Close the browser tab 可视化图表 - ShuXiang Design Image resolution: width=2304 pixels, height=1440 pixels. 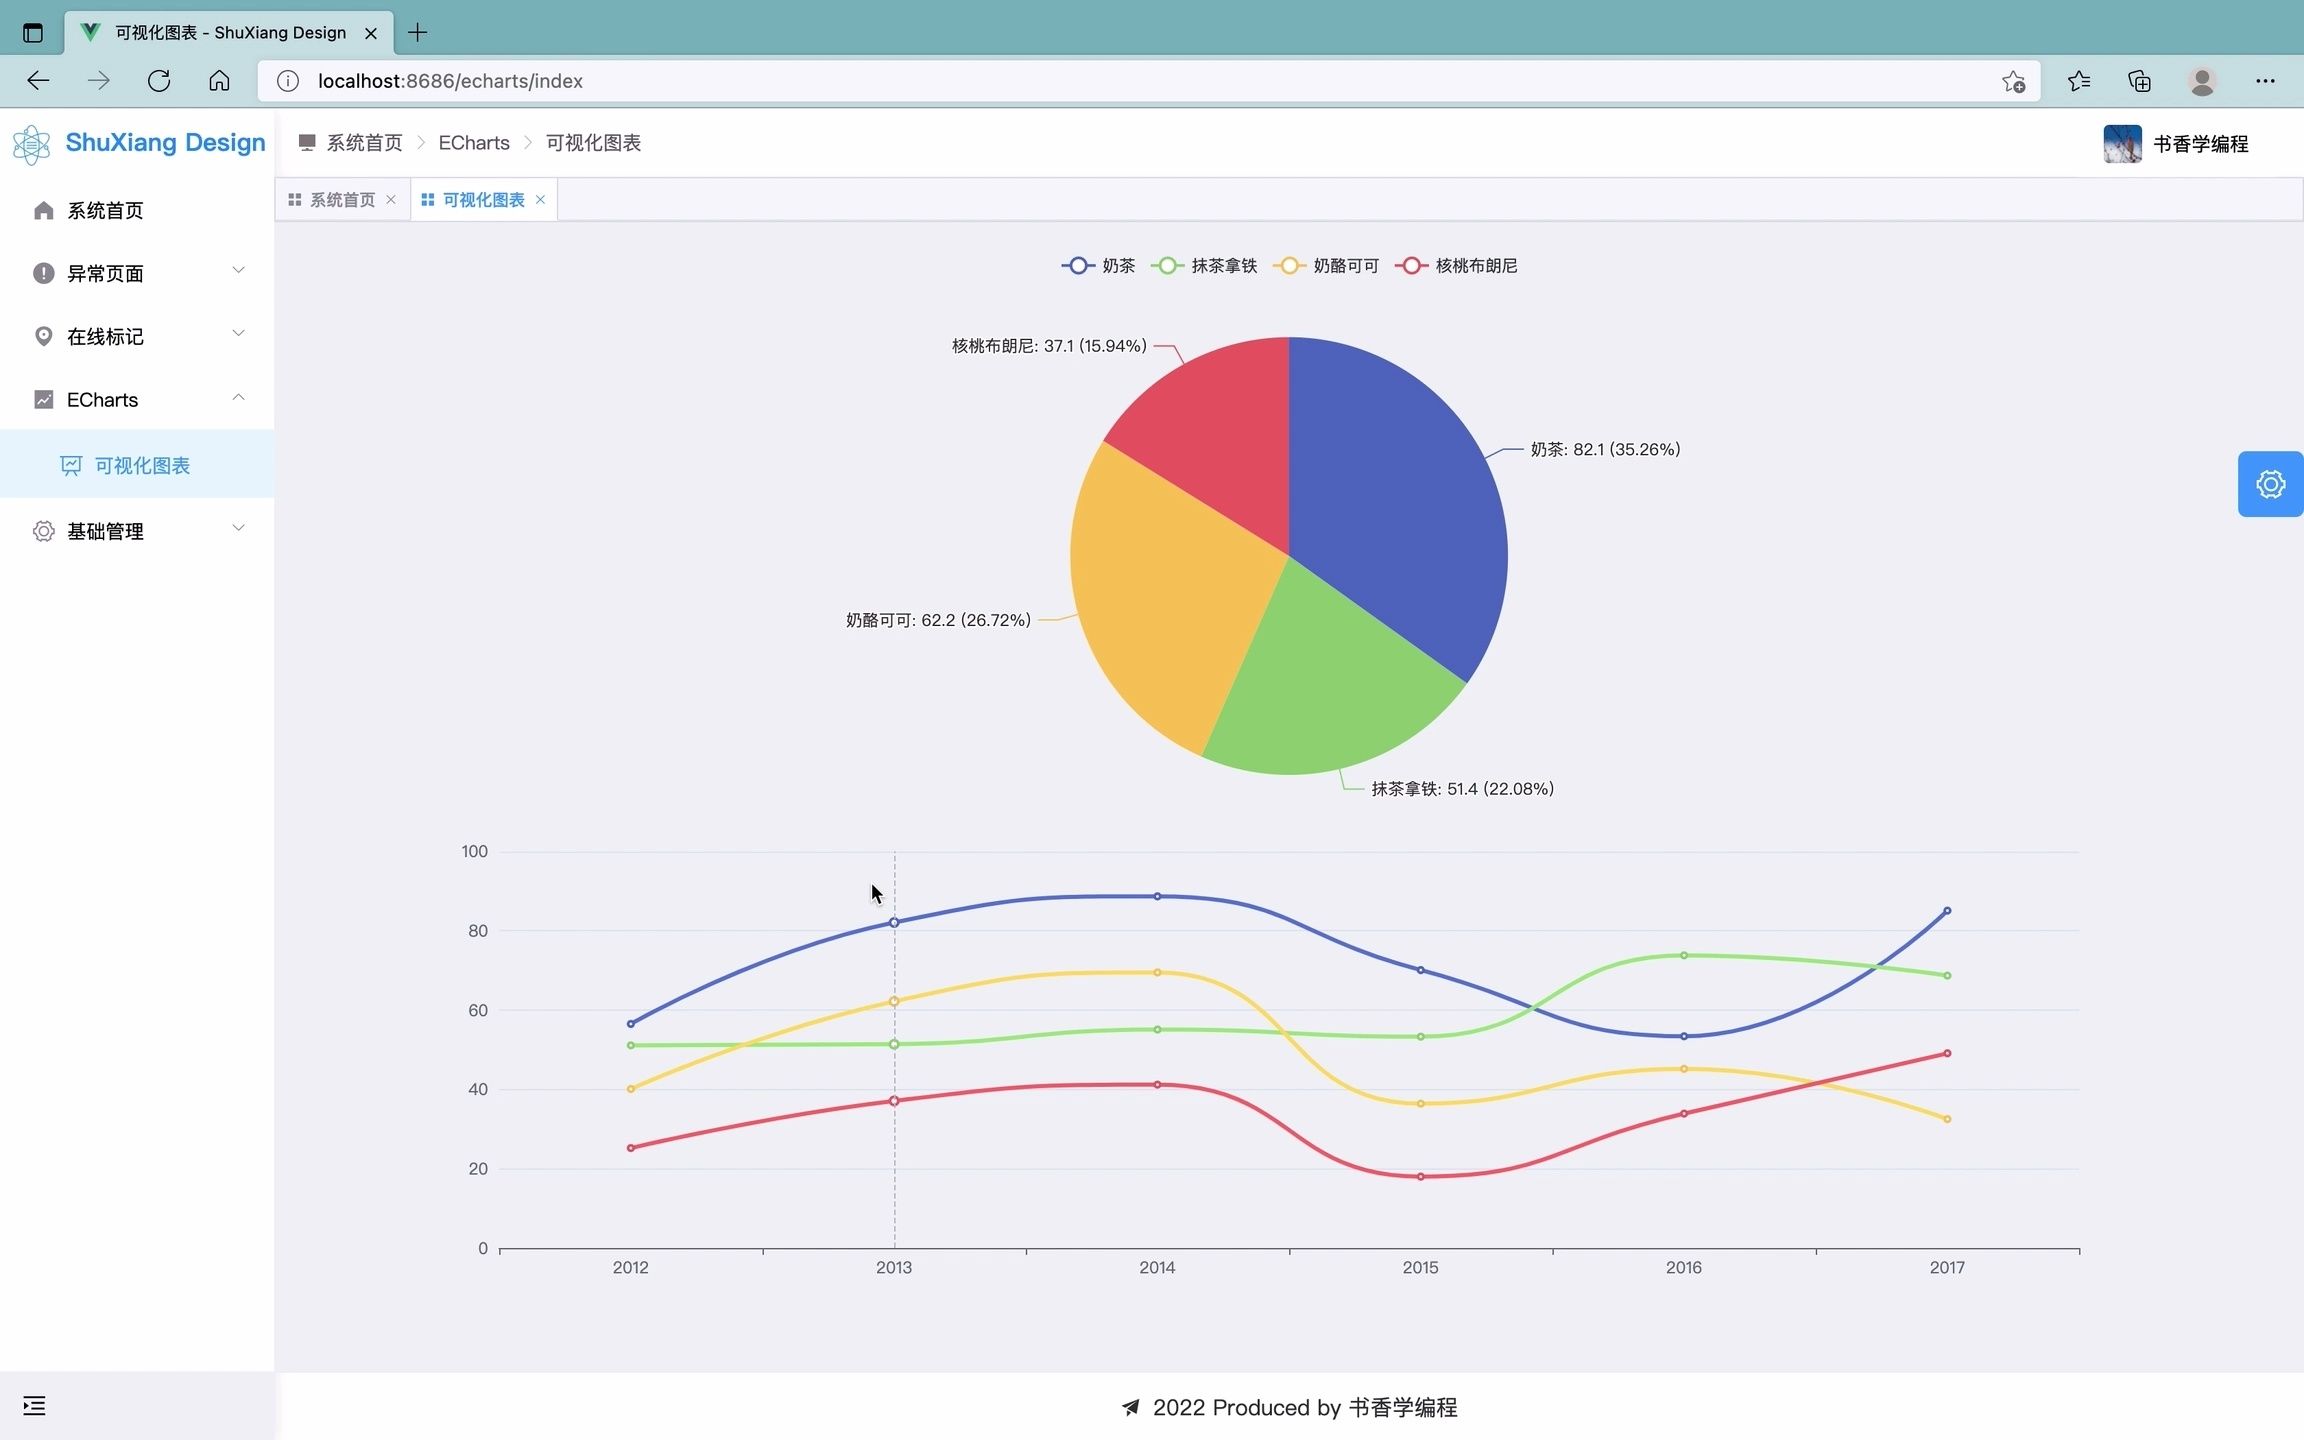371,33
